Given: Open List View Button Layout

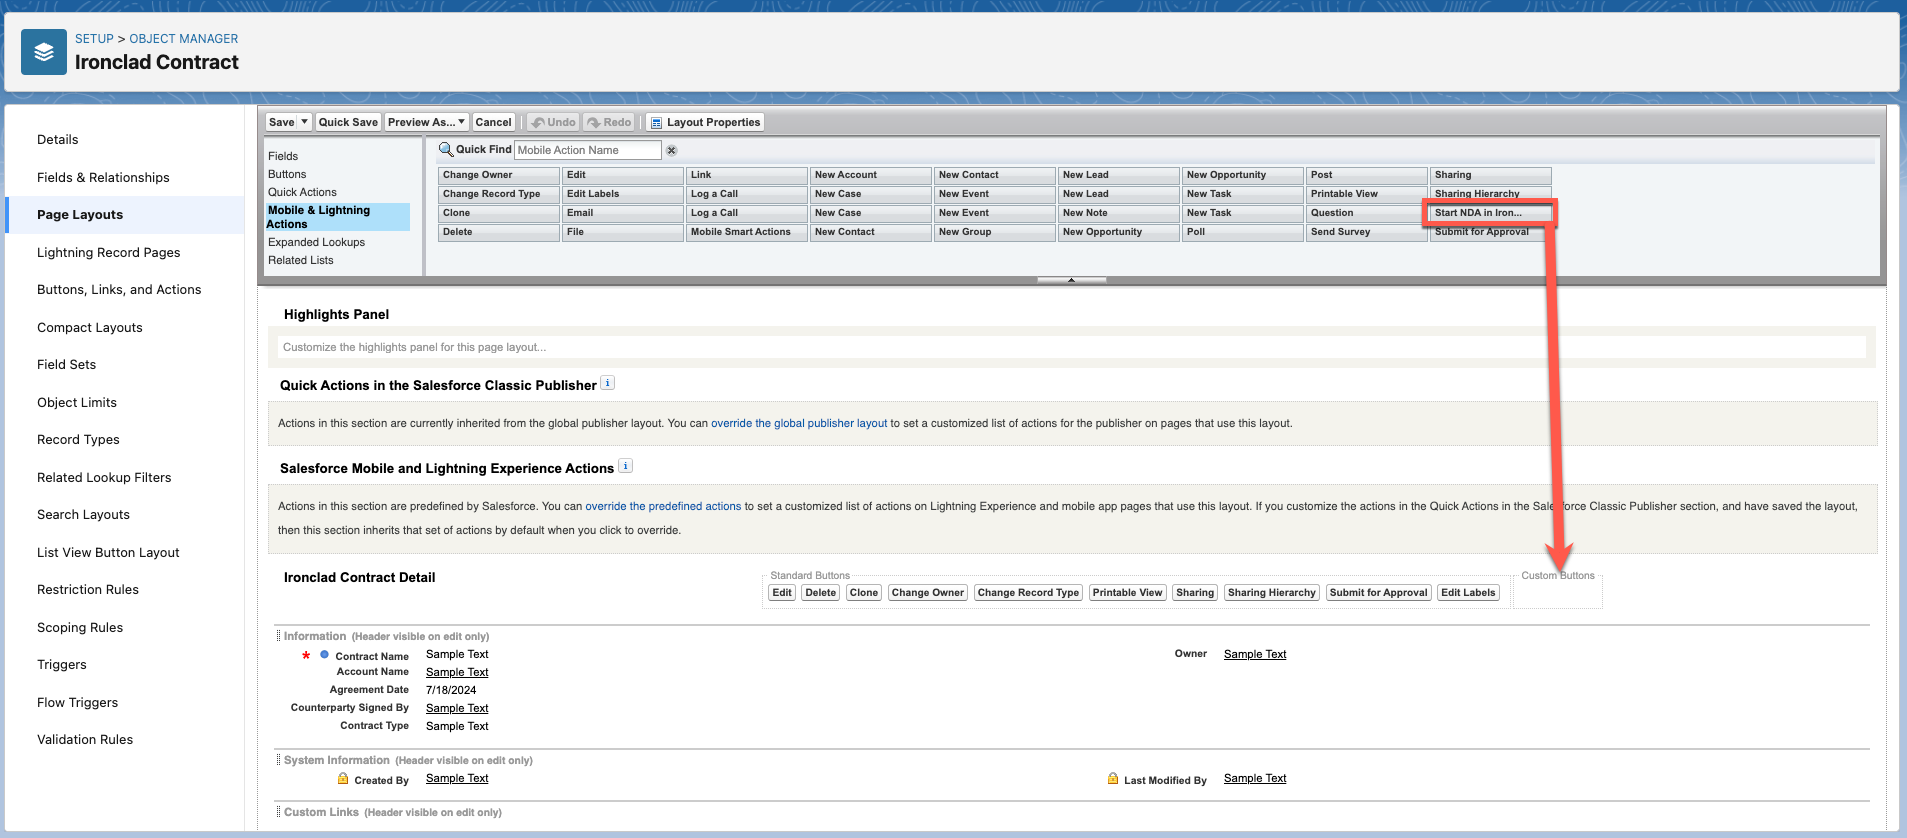Looking at the screenshot, I should (x=108, y=552).
